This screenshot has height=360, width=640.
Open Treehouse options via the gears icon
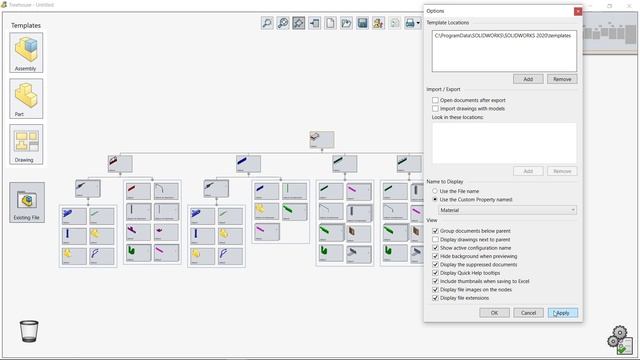(x=620, y=340)
